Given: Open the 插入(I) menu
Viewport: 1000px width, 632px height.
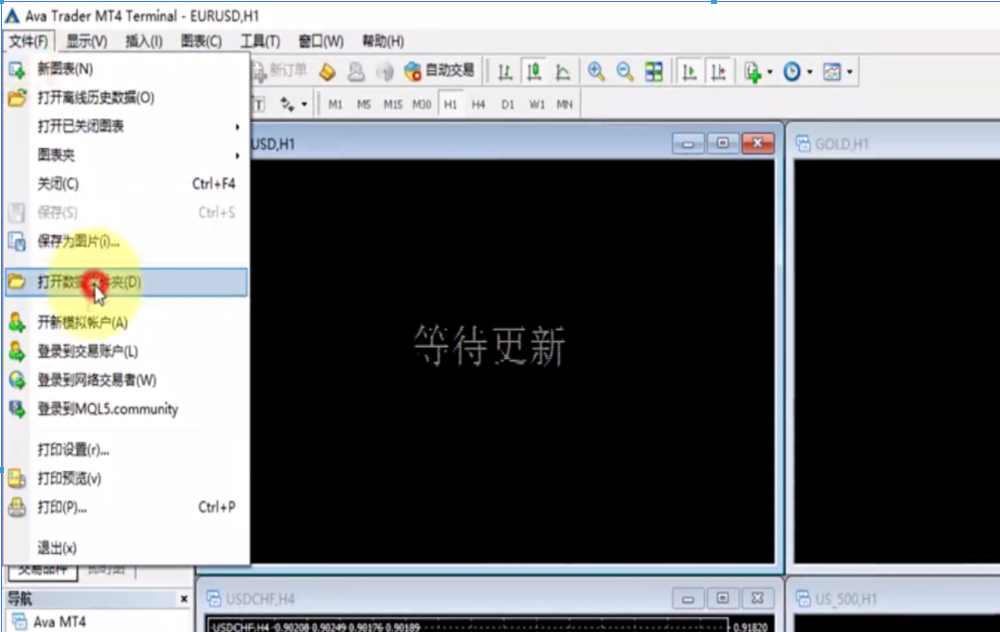Looking at the screenshot, I should pos(143,41).
